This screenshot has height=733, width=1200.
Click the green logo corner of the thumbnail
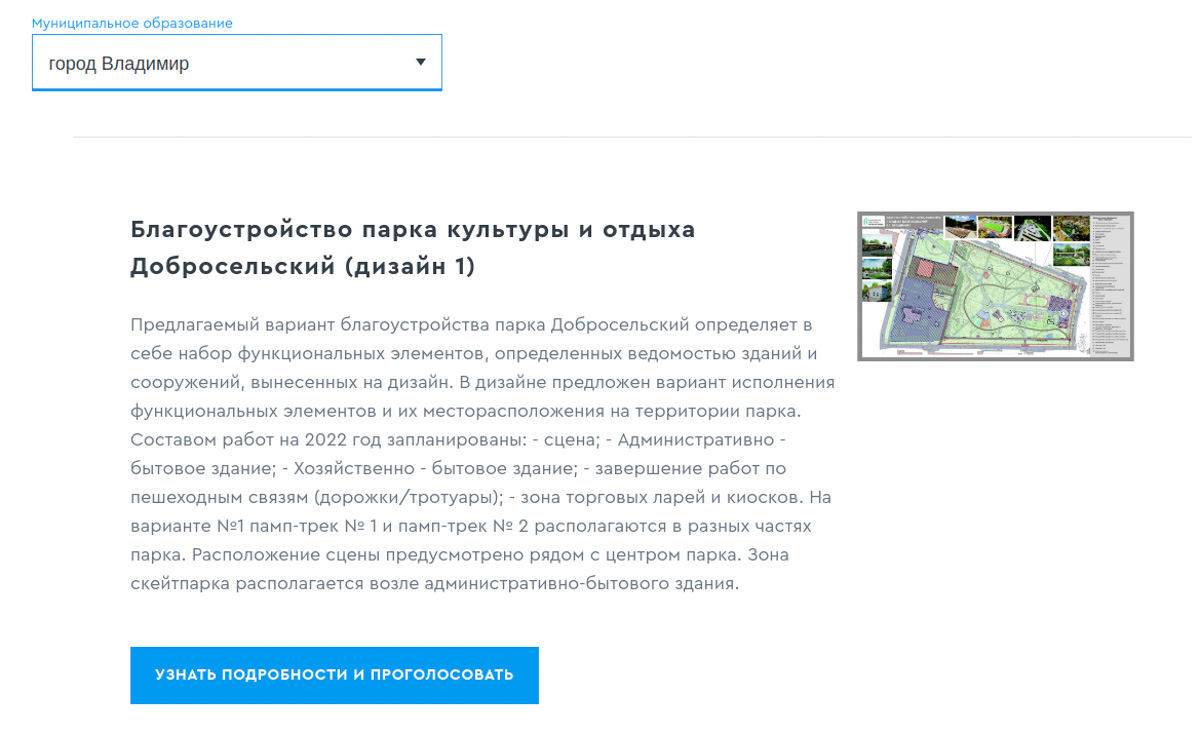coord(865,222)
